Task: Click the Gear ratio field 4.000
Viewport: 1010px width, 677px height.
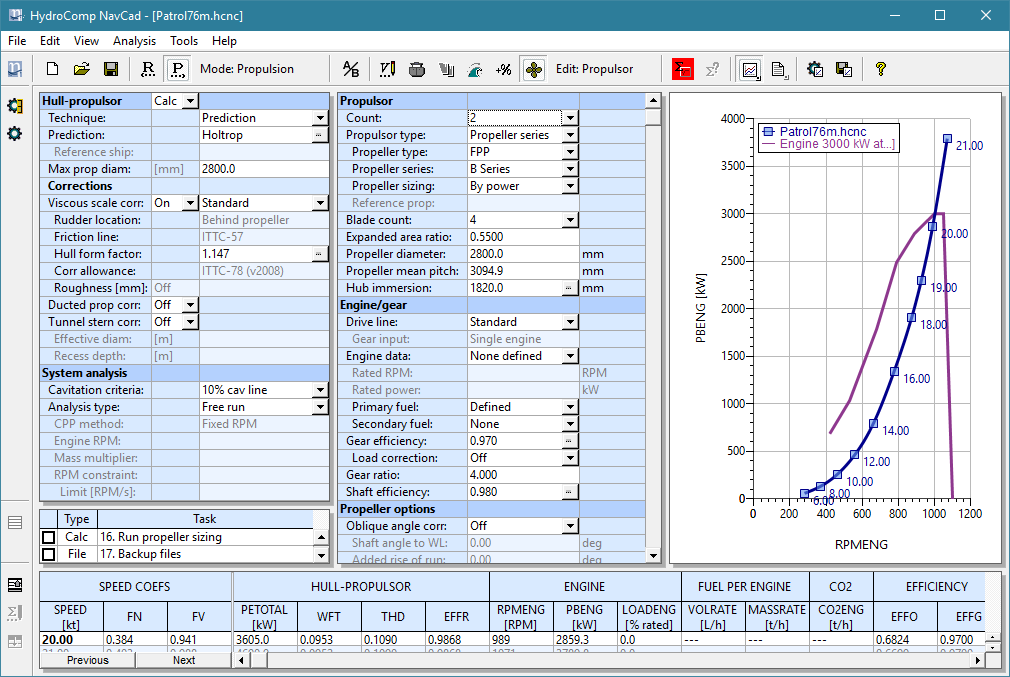Action: [x=523, y=475]
